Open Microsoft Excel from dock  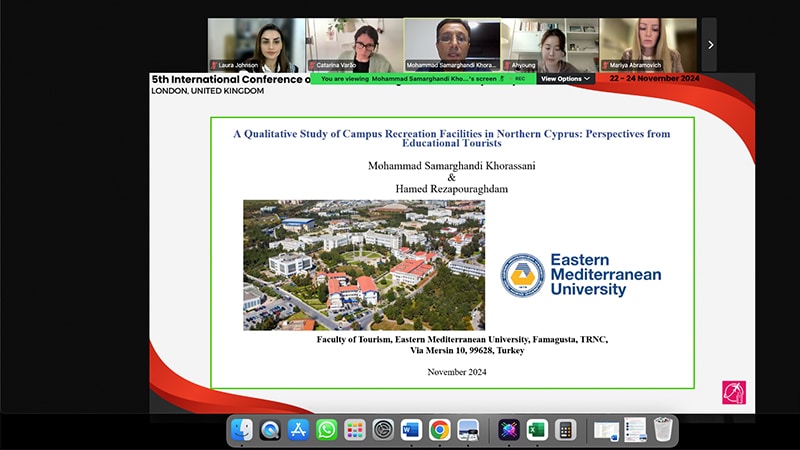[x=537, y=430]
